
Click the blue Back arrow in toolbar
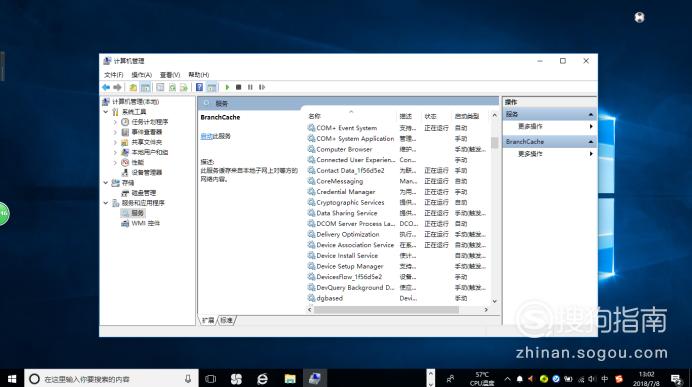[106, 87]
